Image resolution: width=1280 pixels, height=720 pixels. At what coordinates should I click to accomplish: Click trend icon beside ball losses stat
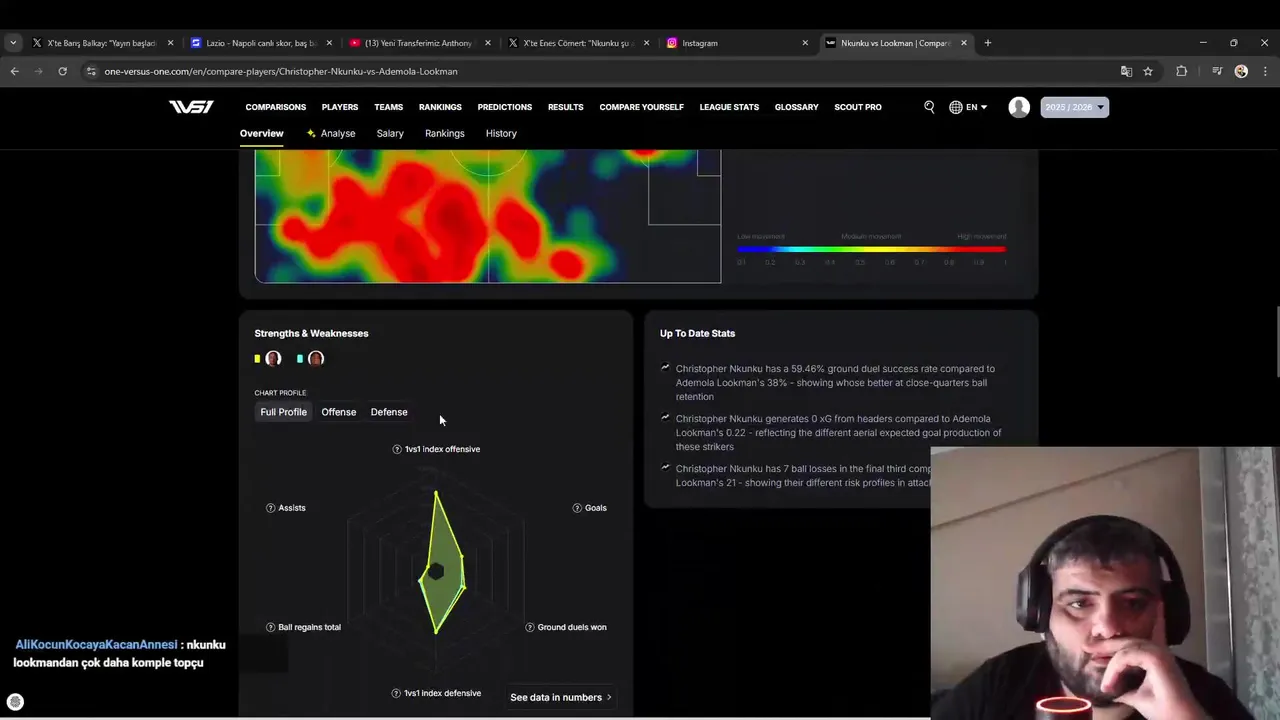665,468
